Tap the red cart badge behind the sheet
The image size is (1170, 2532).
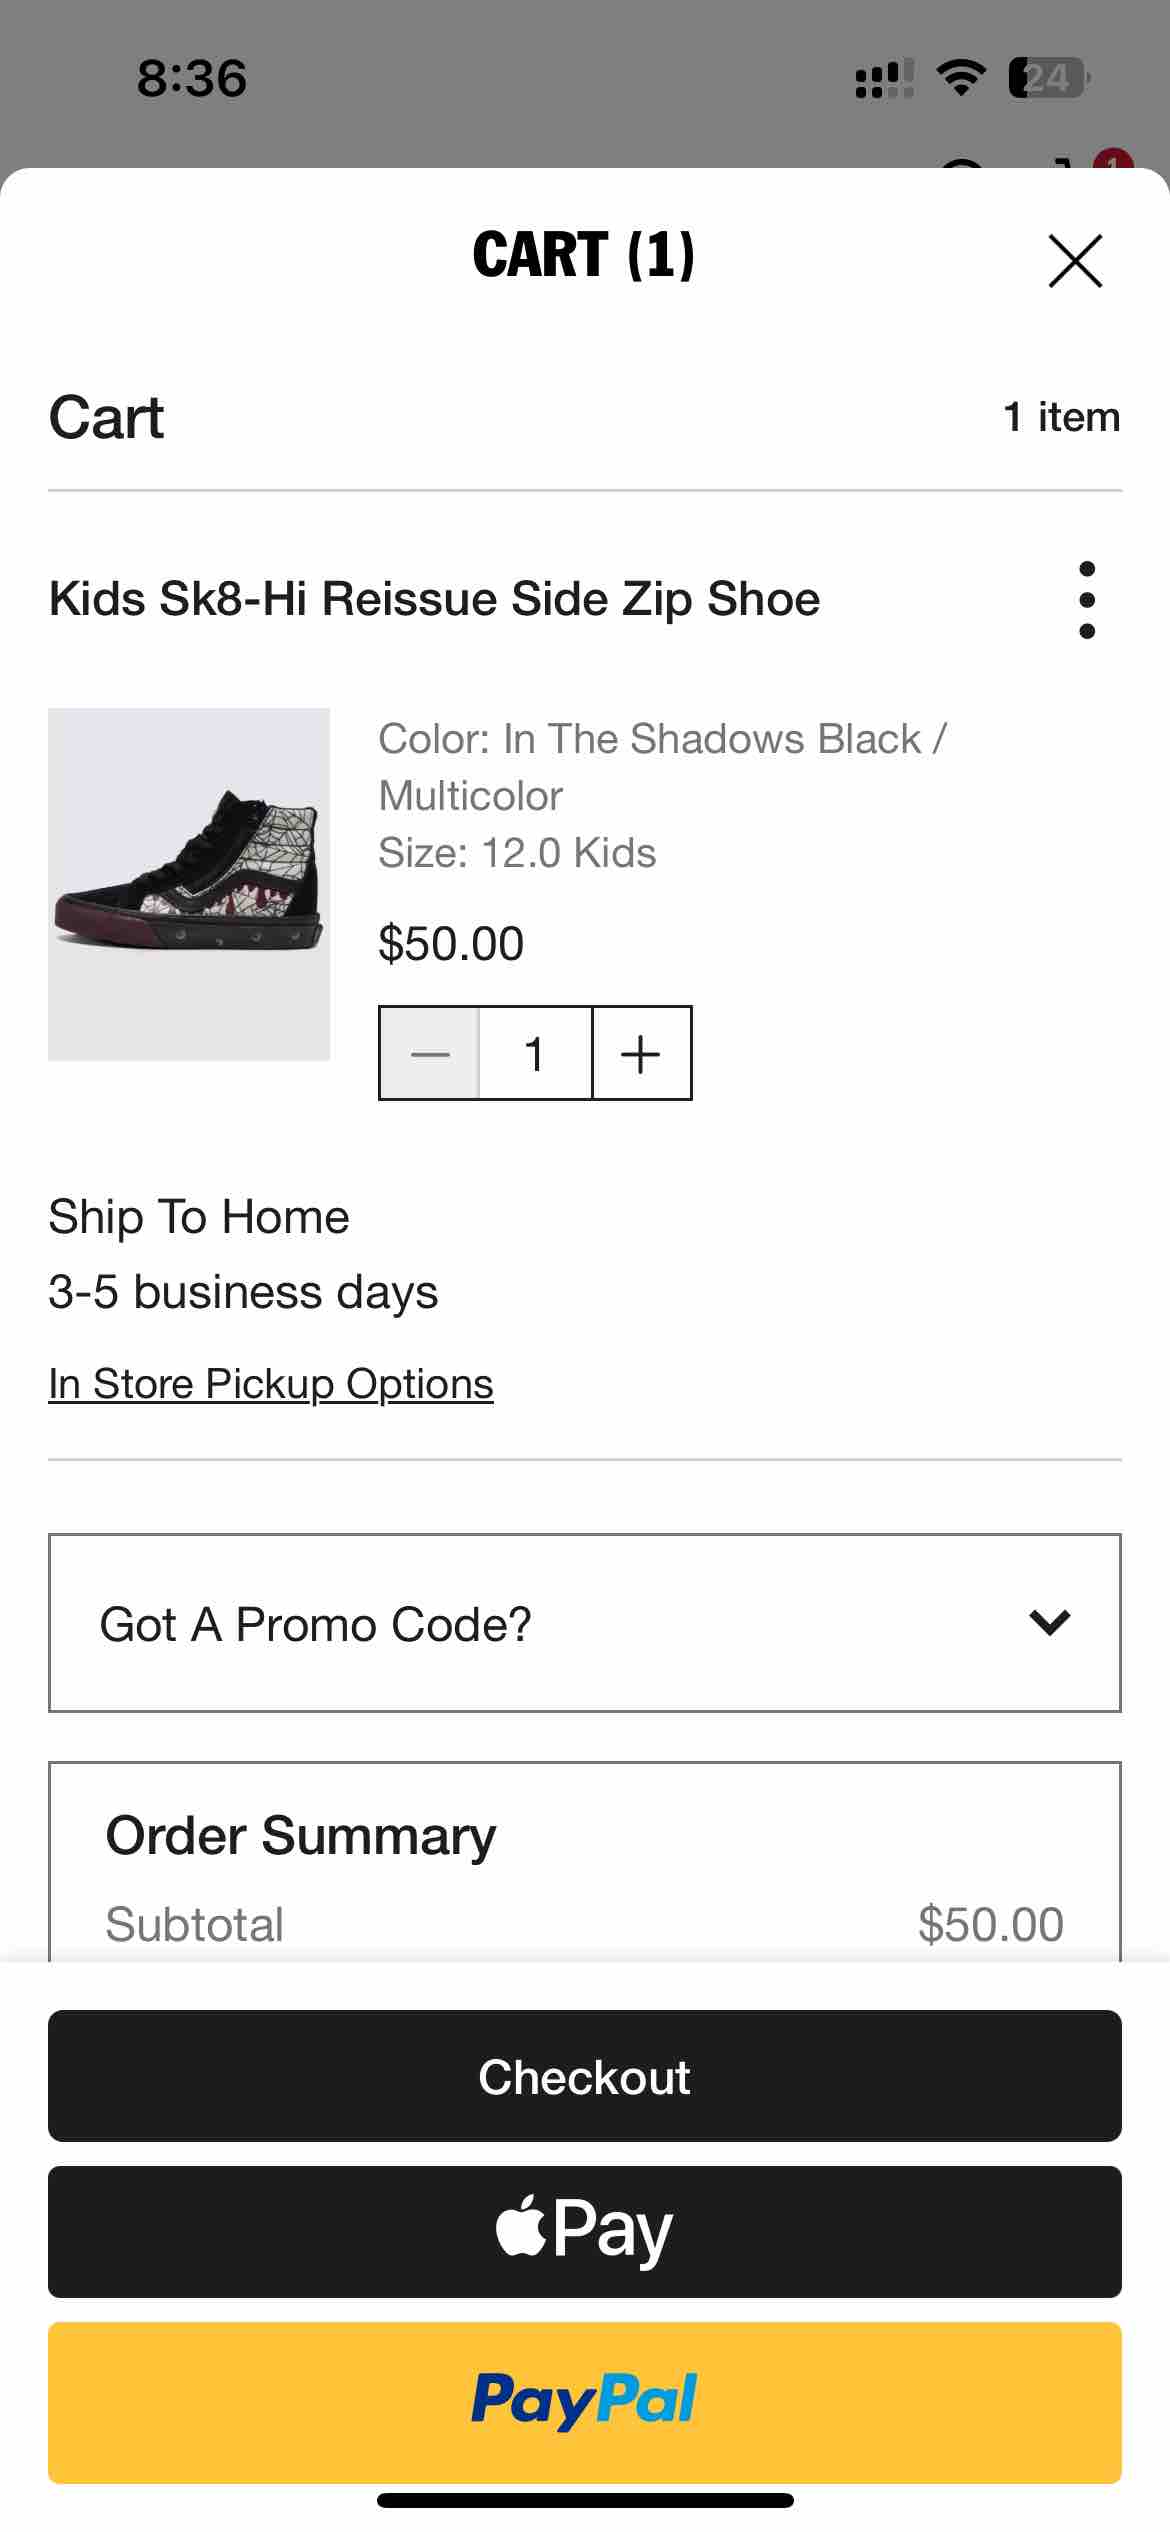point(1113,159)
